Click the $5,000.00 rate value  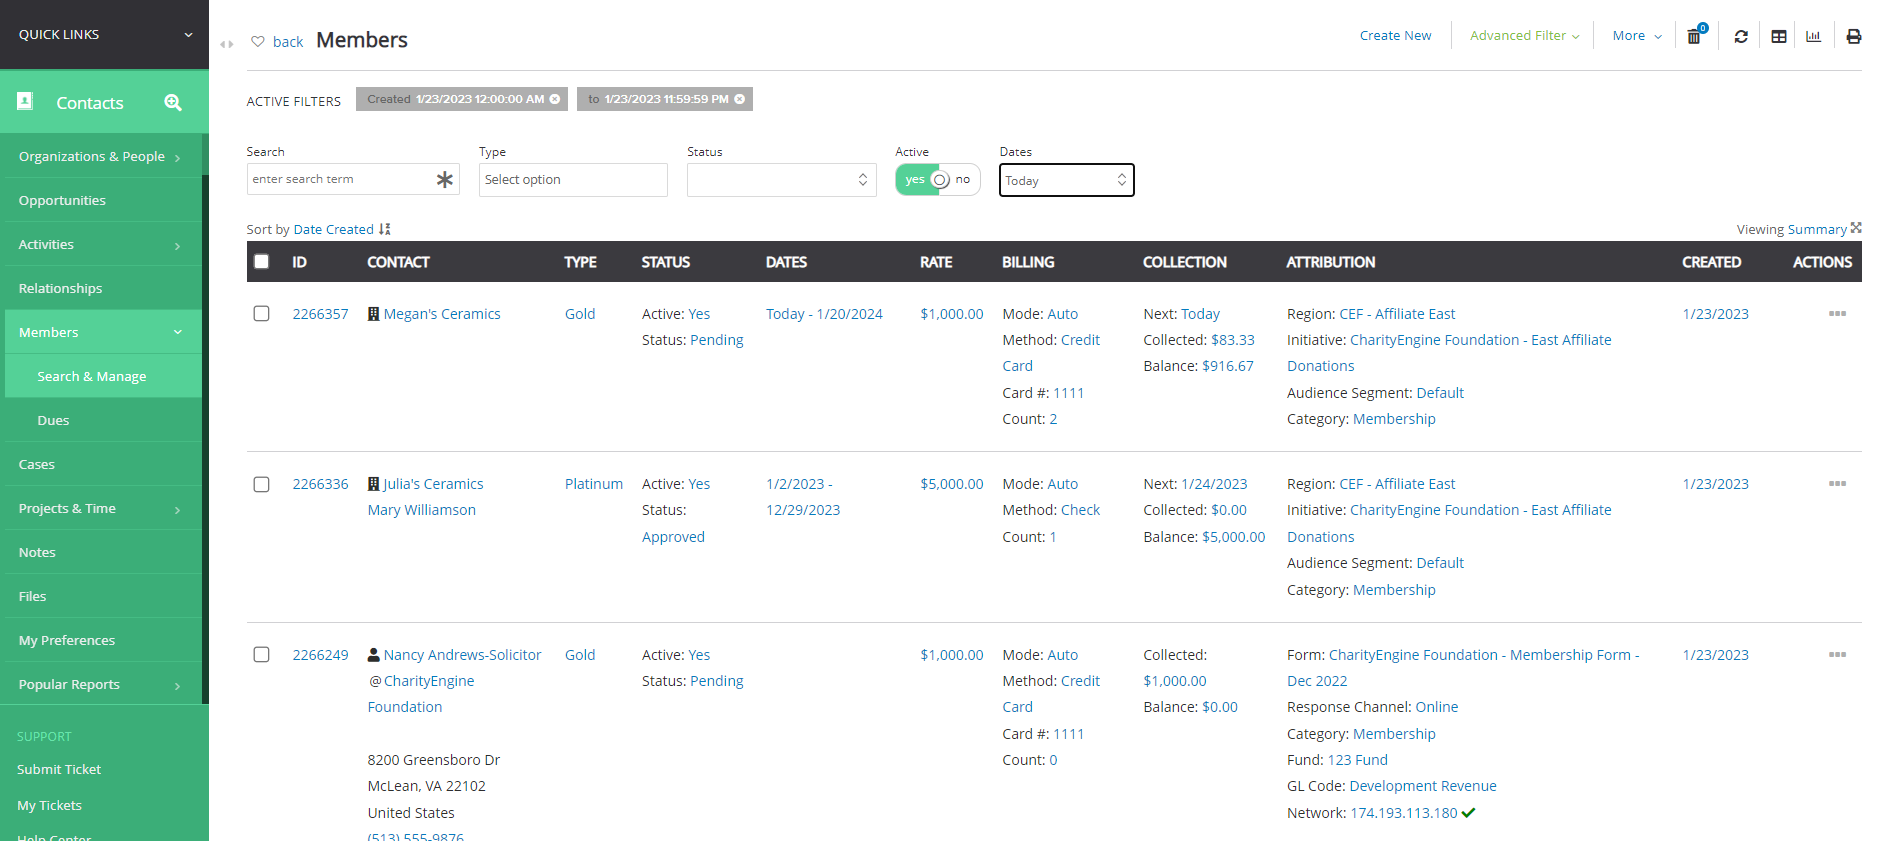pyautogui.click(x=951, y=484)
